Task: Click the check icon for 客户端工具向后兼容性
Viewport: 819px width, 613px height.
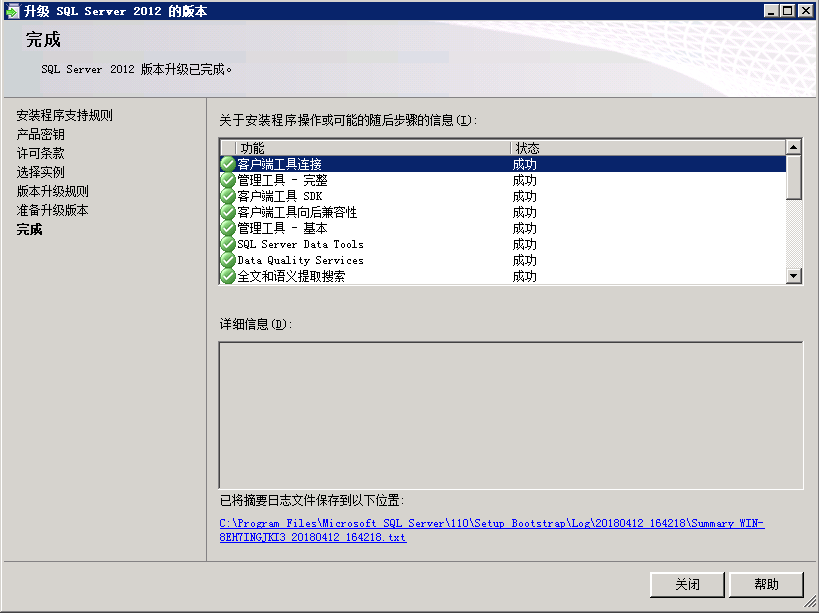Action: [x=228, y=212]
